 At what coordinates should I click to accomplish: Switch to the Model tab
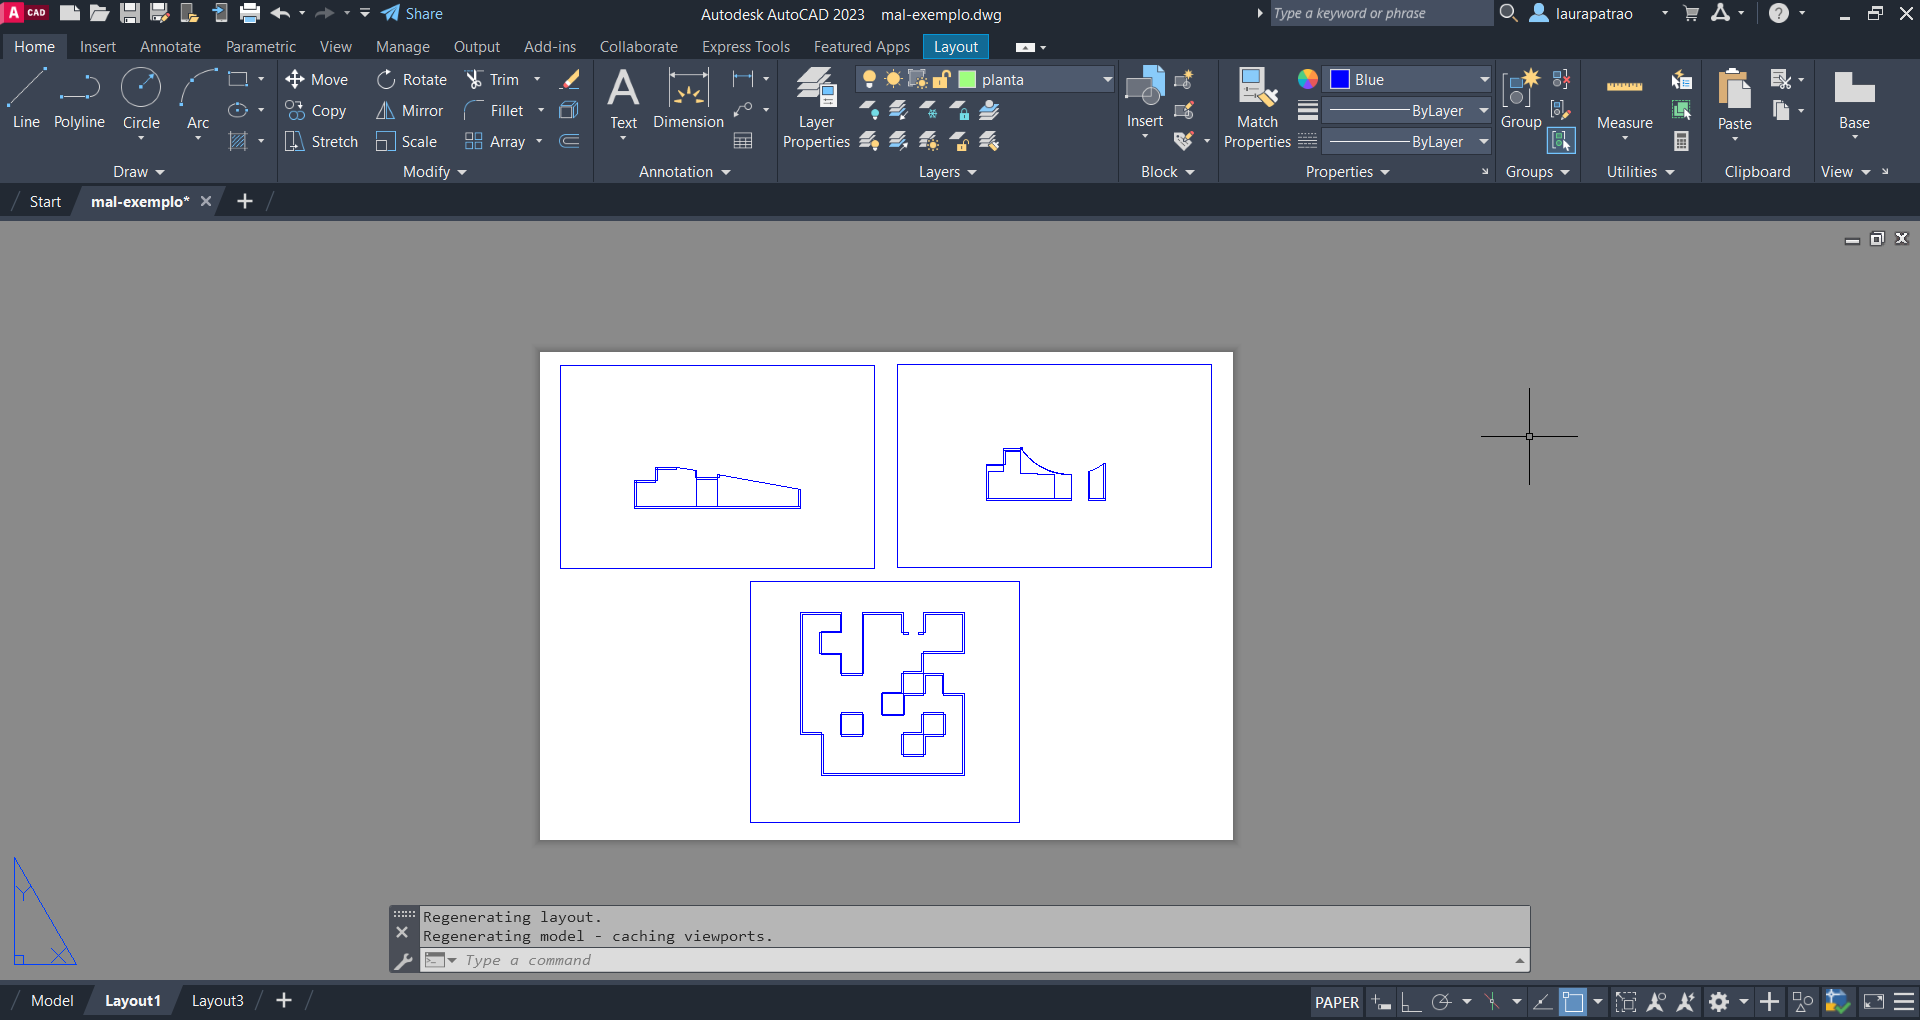pyautogui.click(x=52, y=1001)
